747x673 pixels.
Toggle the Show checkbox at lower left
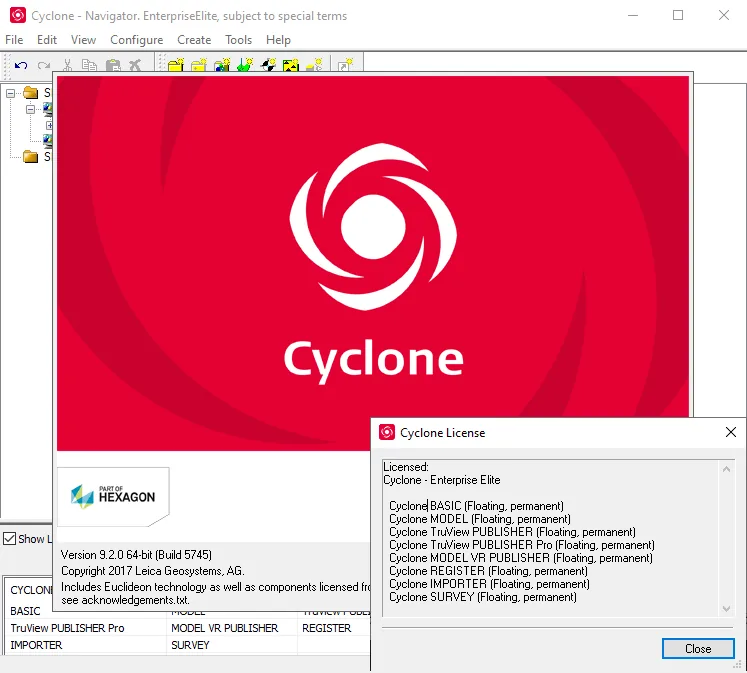coord(10,539)
